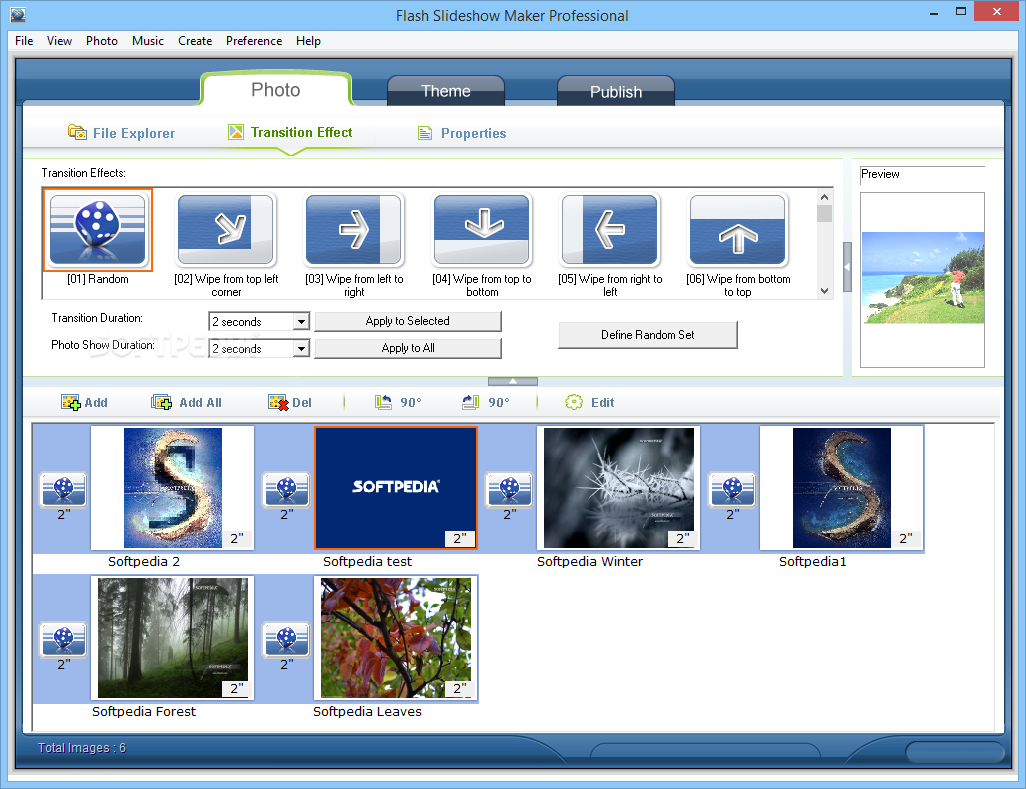Open the Create menu
1026x789 pixels.
[195, 41]
